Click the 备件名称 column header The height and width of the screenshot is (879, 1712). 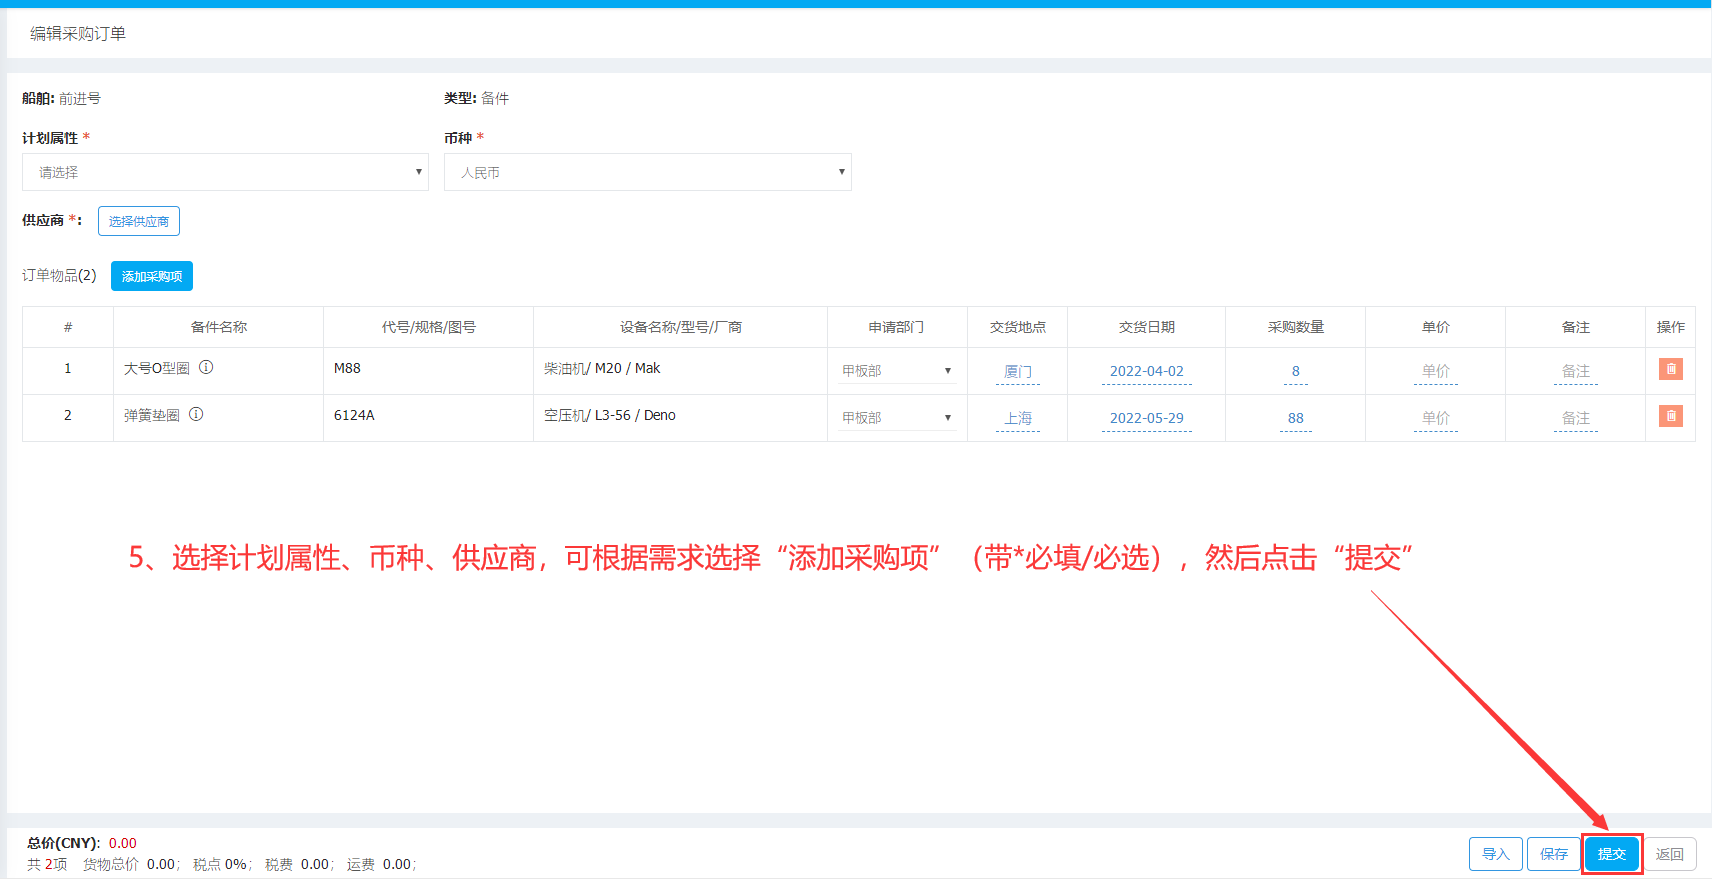pos(219,327)
